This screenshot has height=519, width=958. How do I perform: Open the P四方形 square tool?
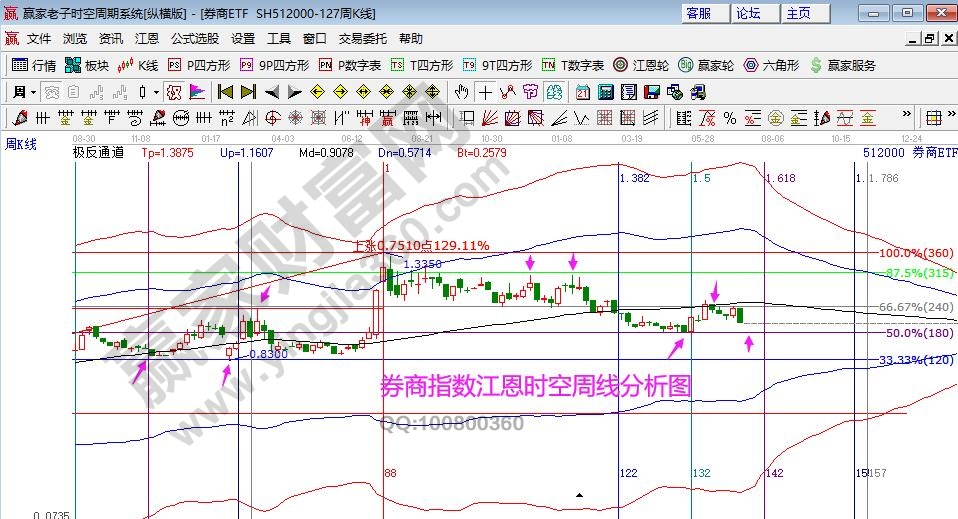coord(199,65)
